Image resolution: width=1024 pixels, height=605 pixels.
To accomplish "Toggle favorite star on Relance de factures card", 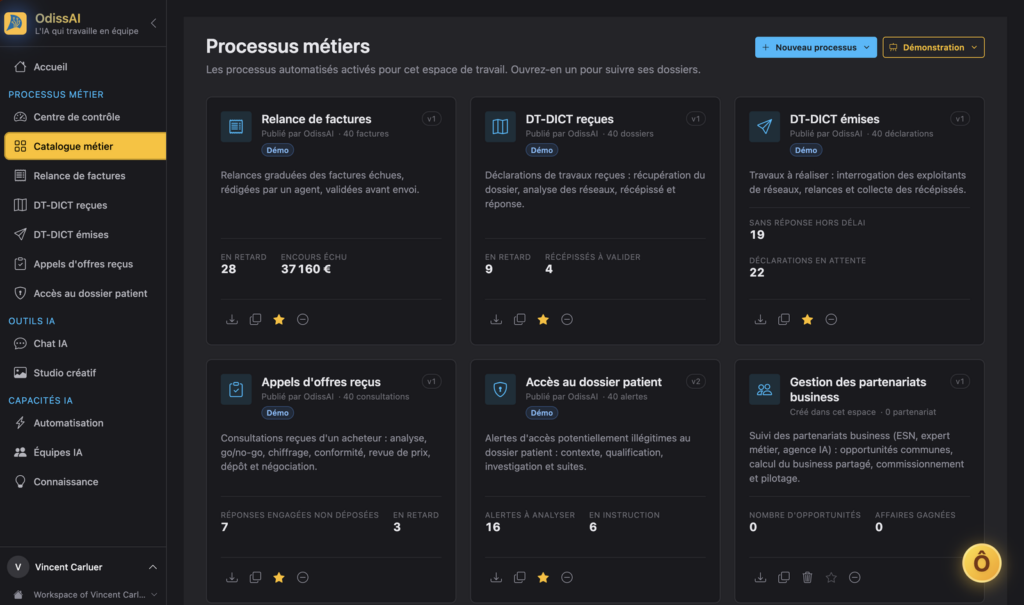I will pos(279,319).
